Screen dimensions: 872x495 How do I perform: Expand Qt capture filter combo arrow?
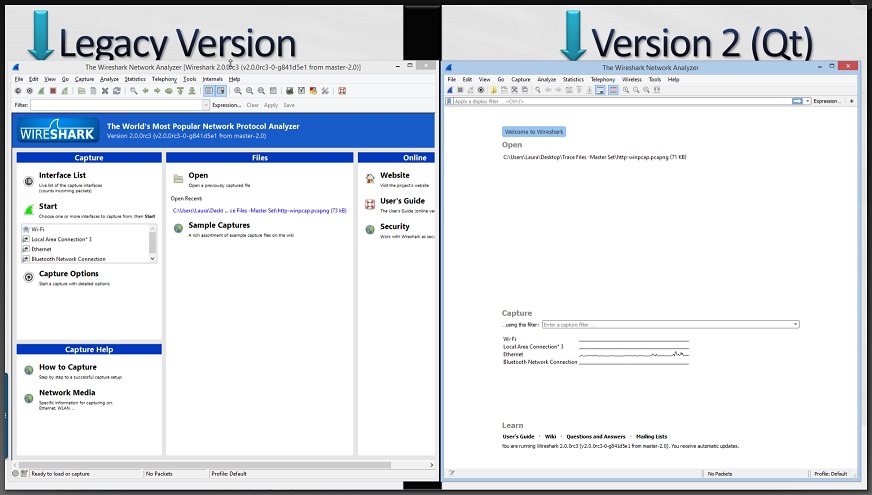click(x=795, y=324)
